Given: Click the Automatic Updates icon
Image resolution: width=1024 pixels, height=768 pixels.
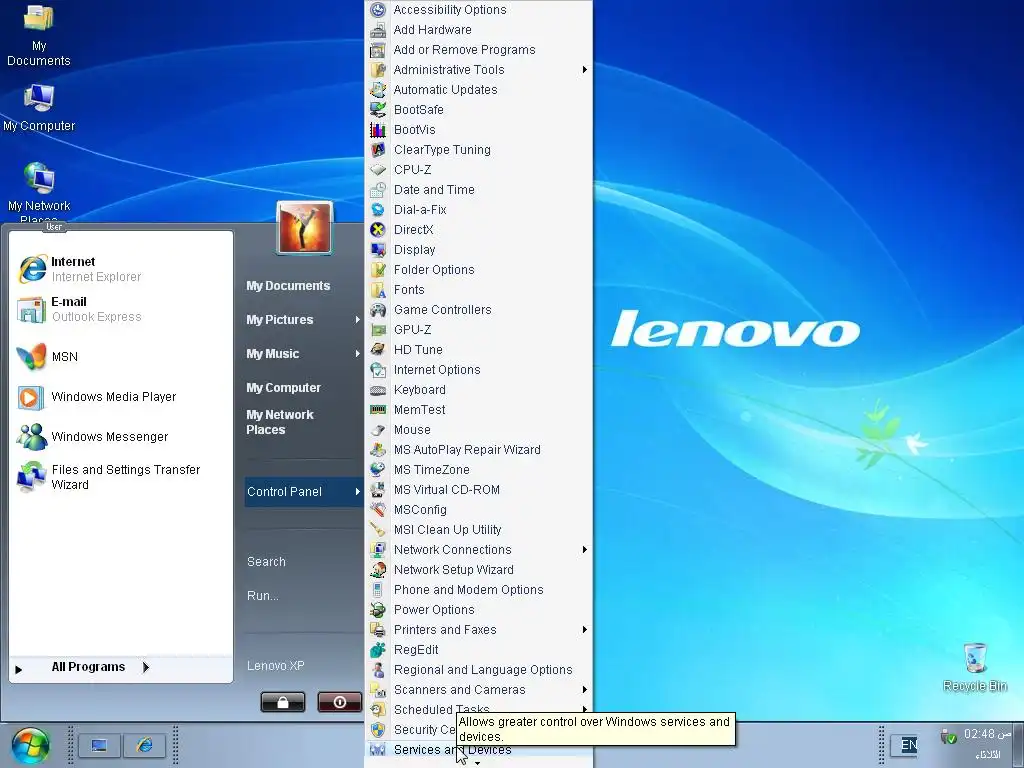Looking at the screenshot, I should click(x=377, y=89).
